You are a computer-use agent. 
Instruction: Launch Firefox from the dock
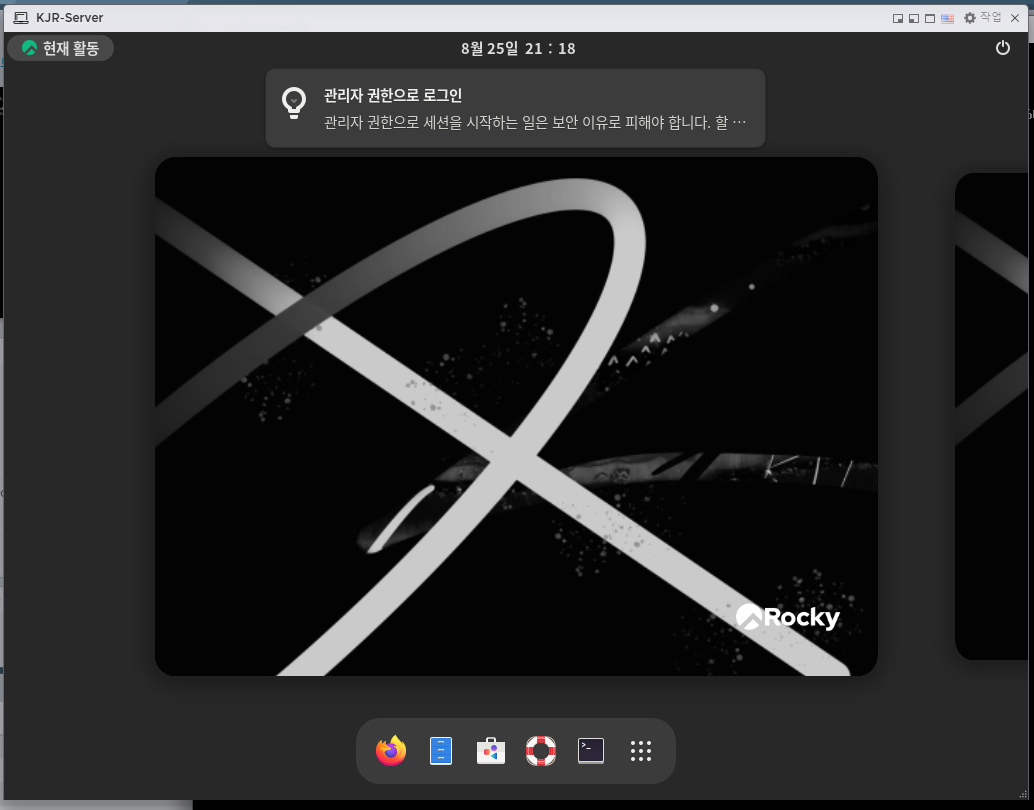pyautogui.click(x=391, y=751)
